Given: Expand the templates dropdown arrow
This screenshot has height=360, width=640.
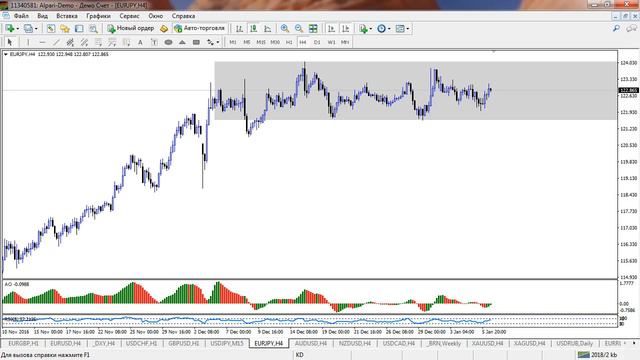Looking at the screenshot, I should pyautogui.click(x=407, y=29).
